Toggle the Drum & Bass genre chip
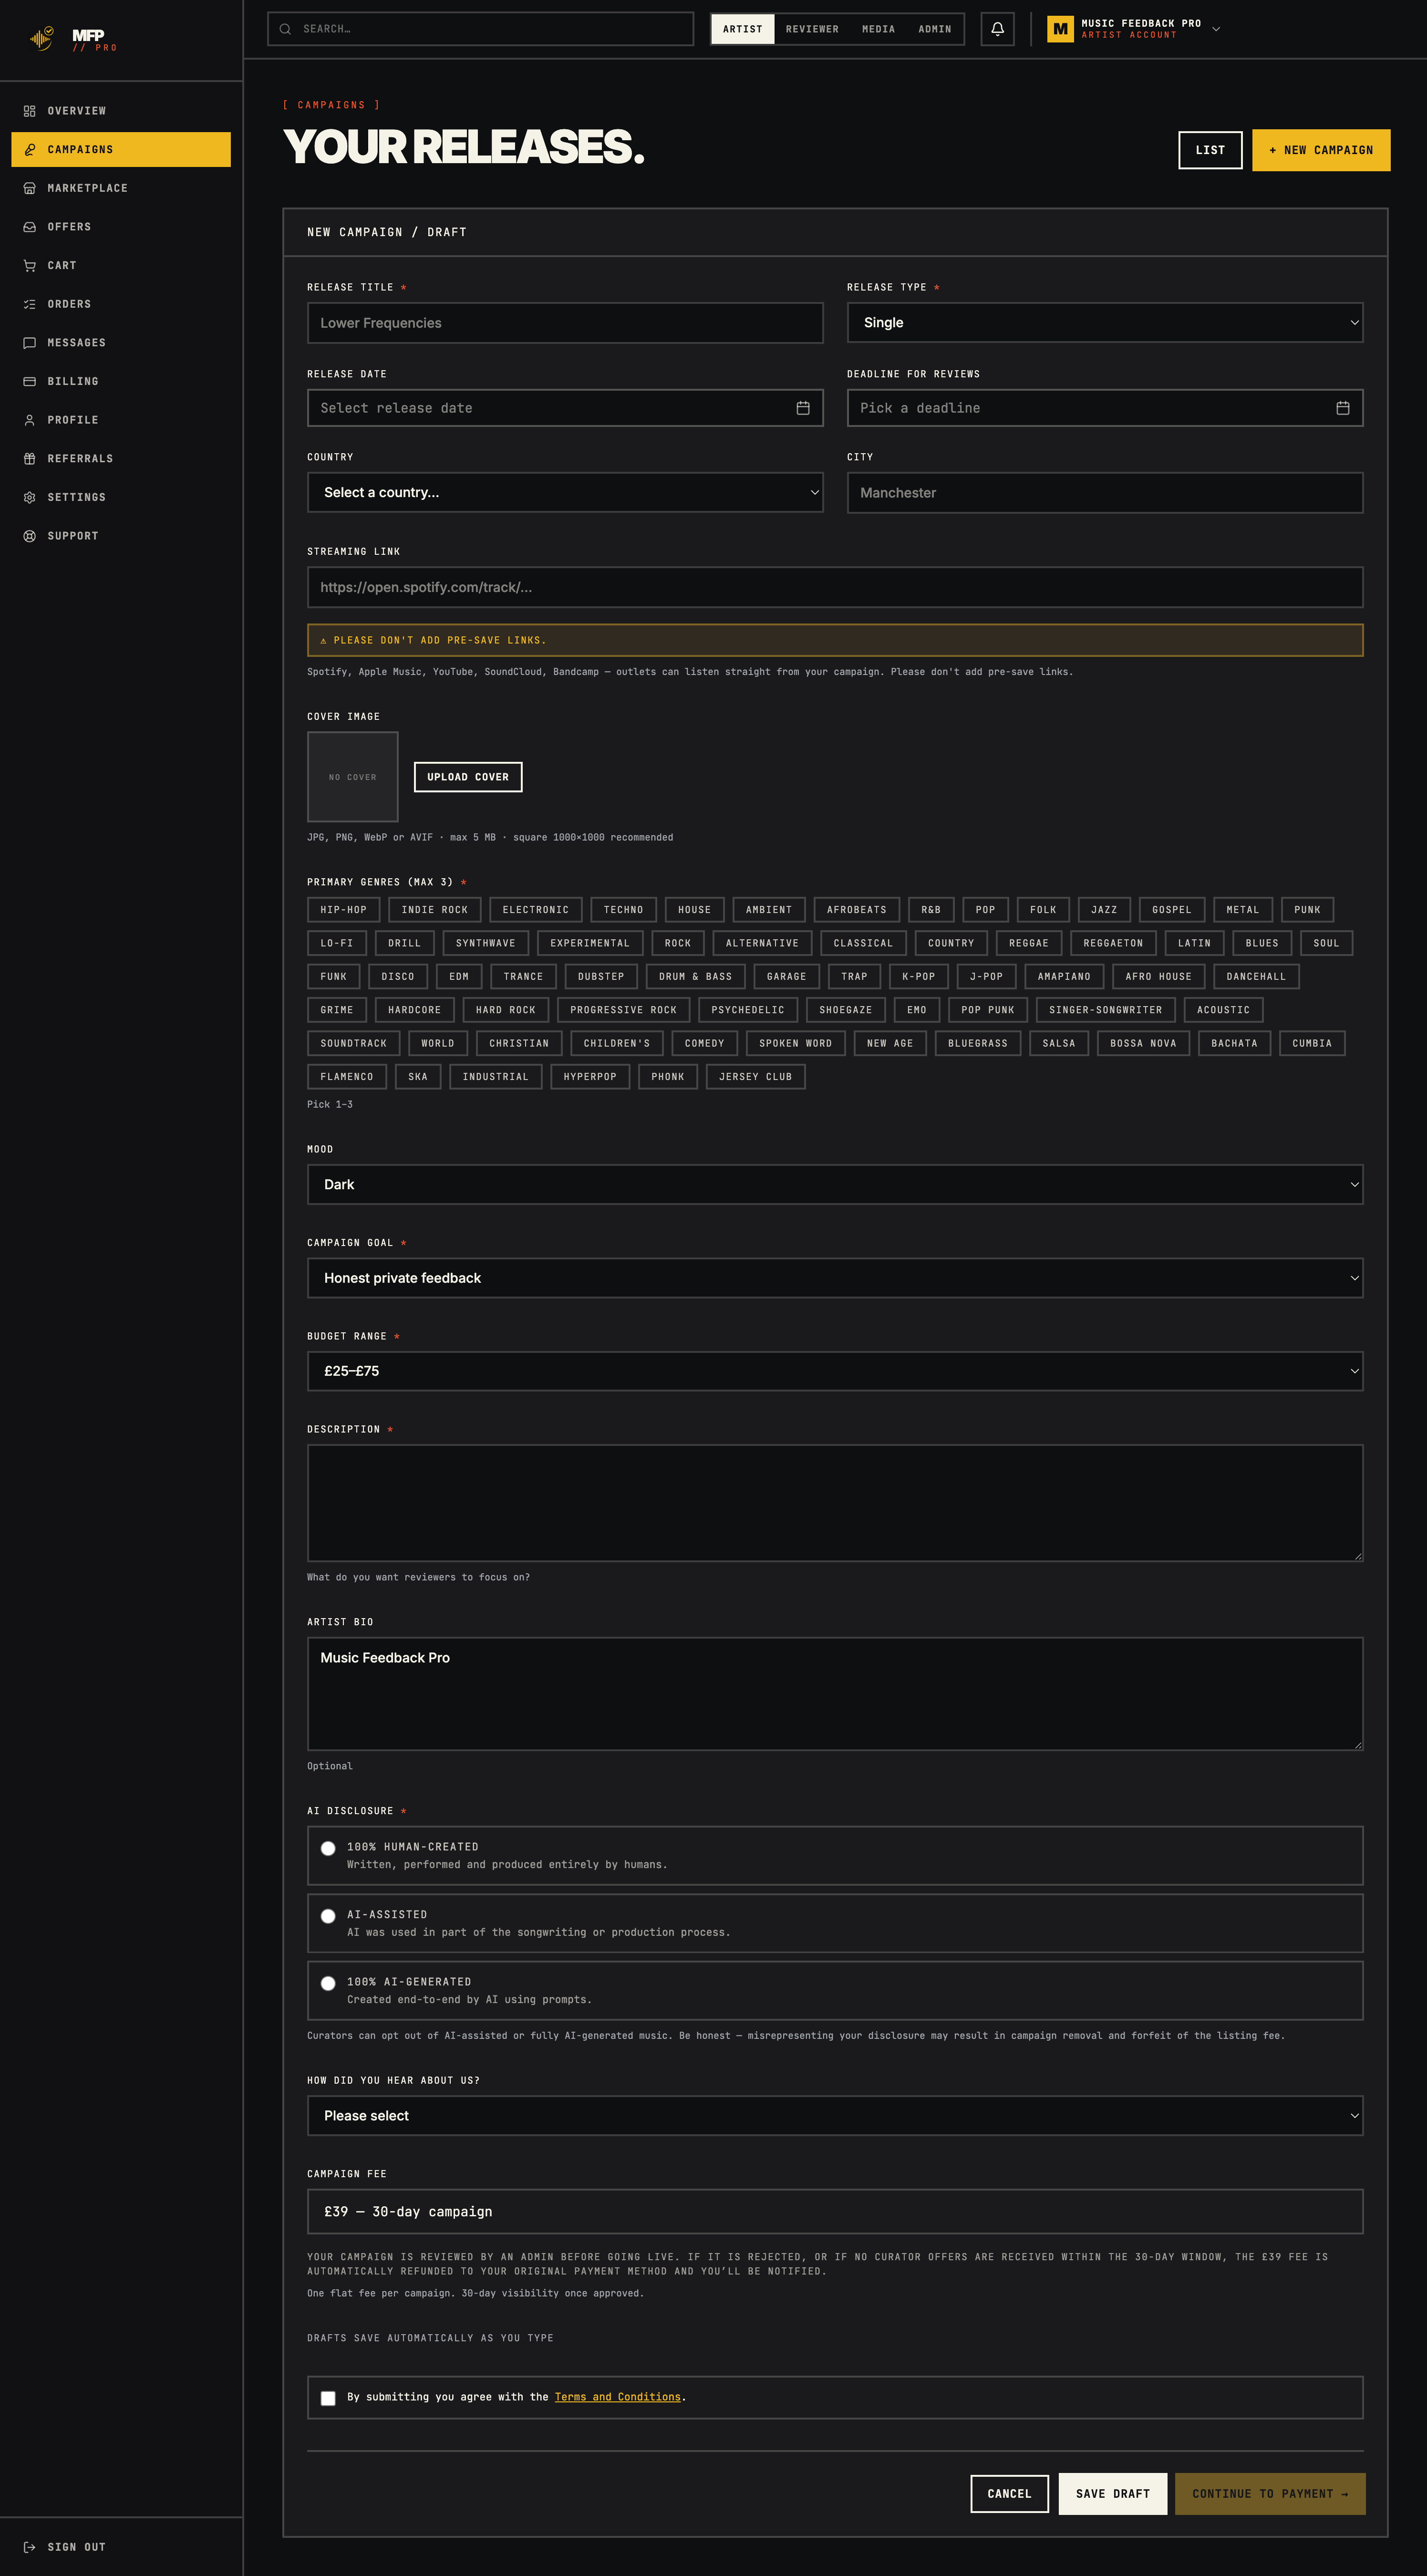The width and height of the screenshot is (1427, 2576). coord(695,977)
